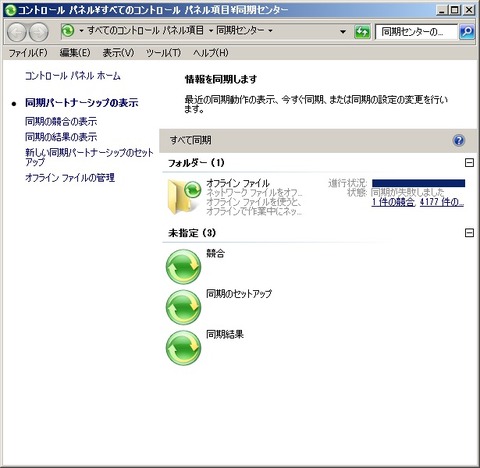Collapse the 未指定 (3) group

pyautogui.click(x=469, y=233)
